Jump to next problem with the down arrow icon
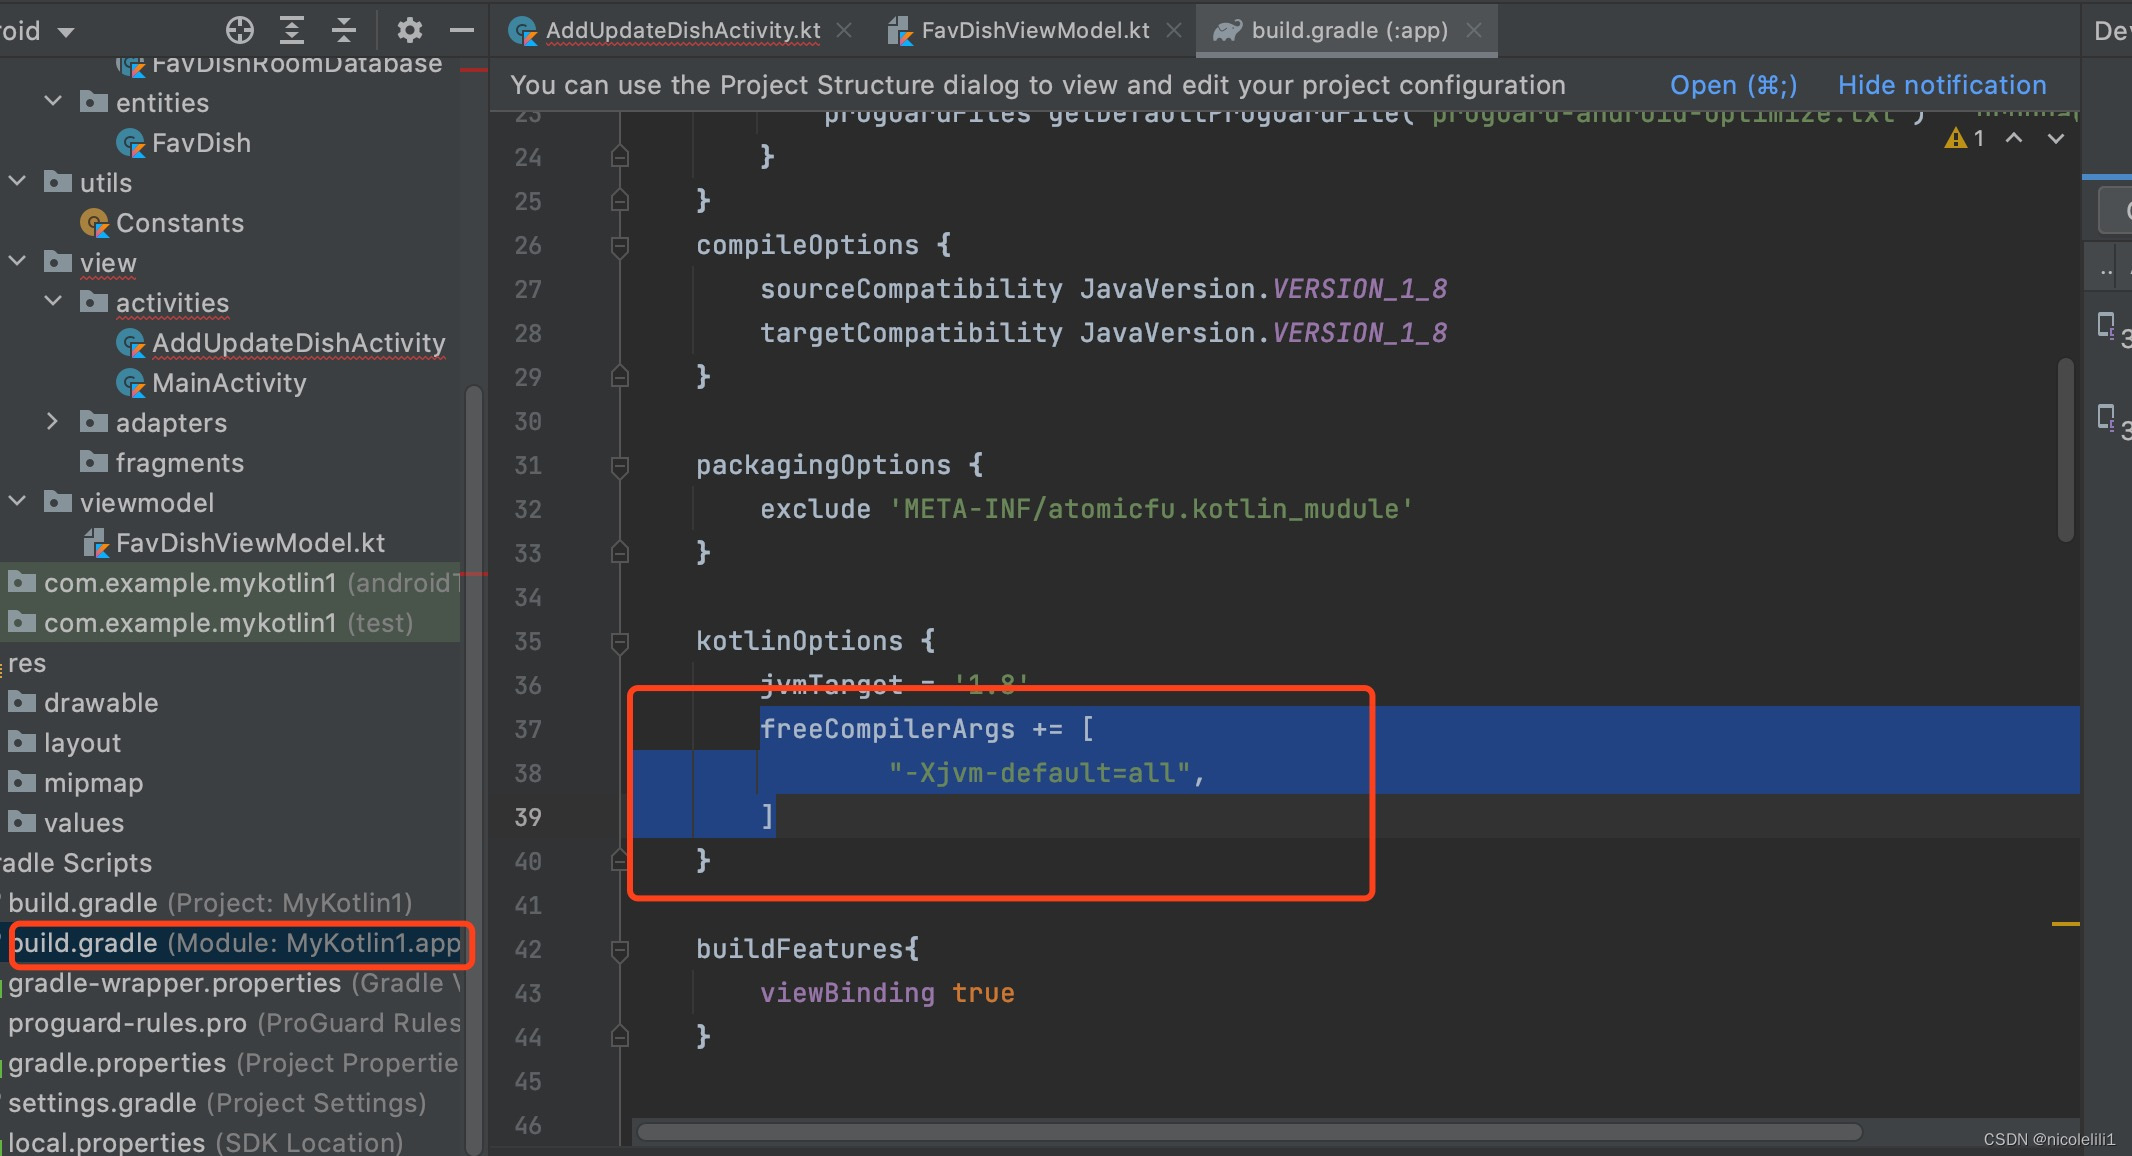This screenshot has height=1156, width=2132. click(x=2056, y=138)
